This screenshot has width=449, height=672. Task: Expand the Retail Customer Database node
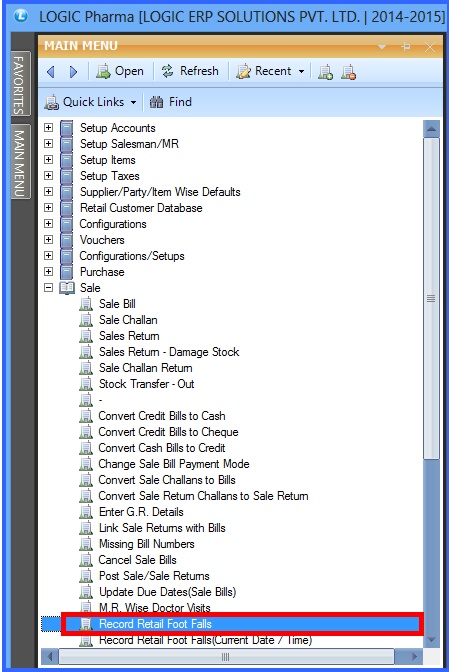click(48, 208)
